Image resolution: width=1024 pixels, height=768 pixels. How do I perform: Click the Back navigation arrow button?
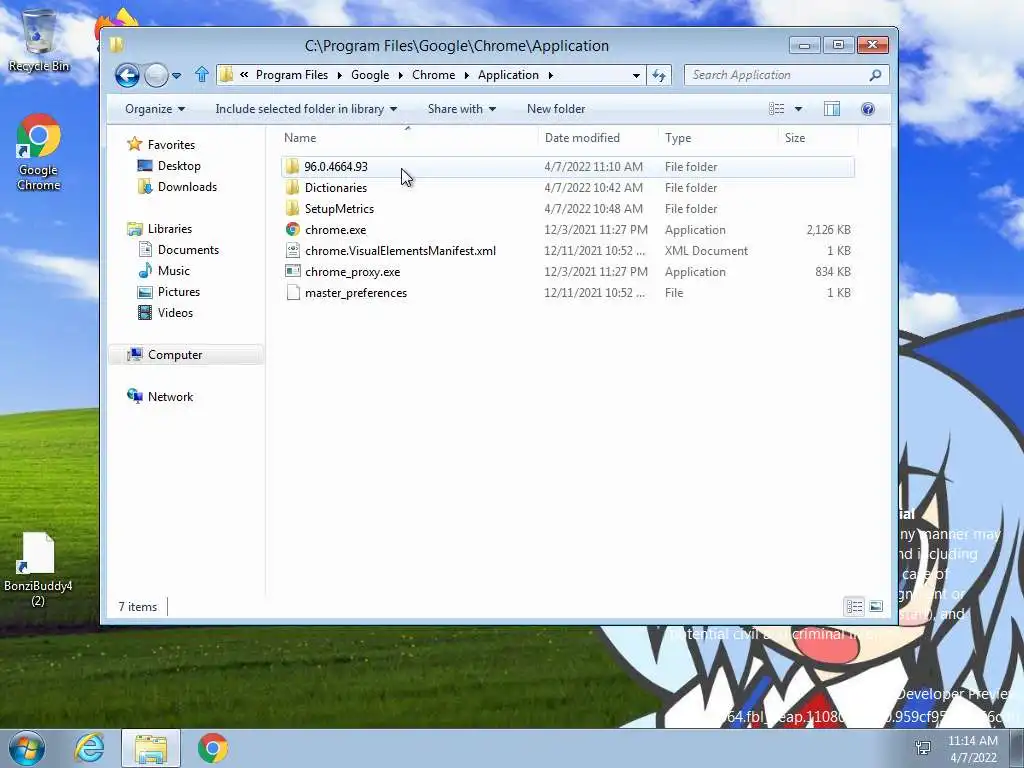point(127,76)
